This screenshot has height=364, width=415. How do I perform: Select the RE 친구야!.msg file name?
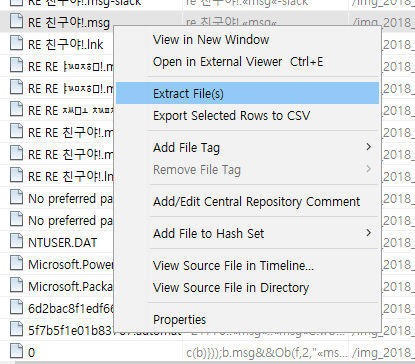pos(69,22)
